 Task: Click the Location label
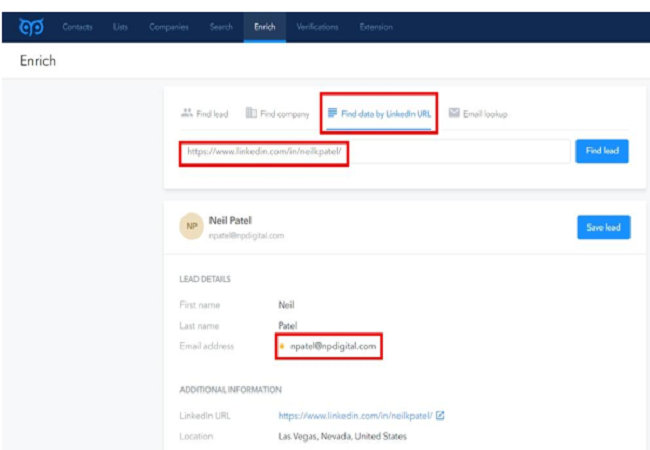[x=196, y=436]
